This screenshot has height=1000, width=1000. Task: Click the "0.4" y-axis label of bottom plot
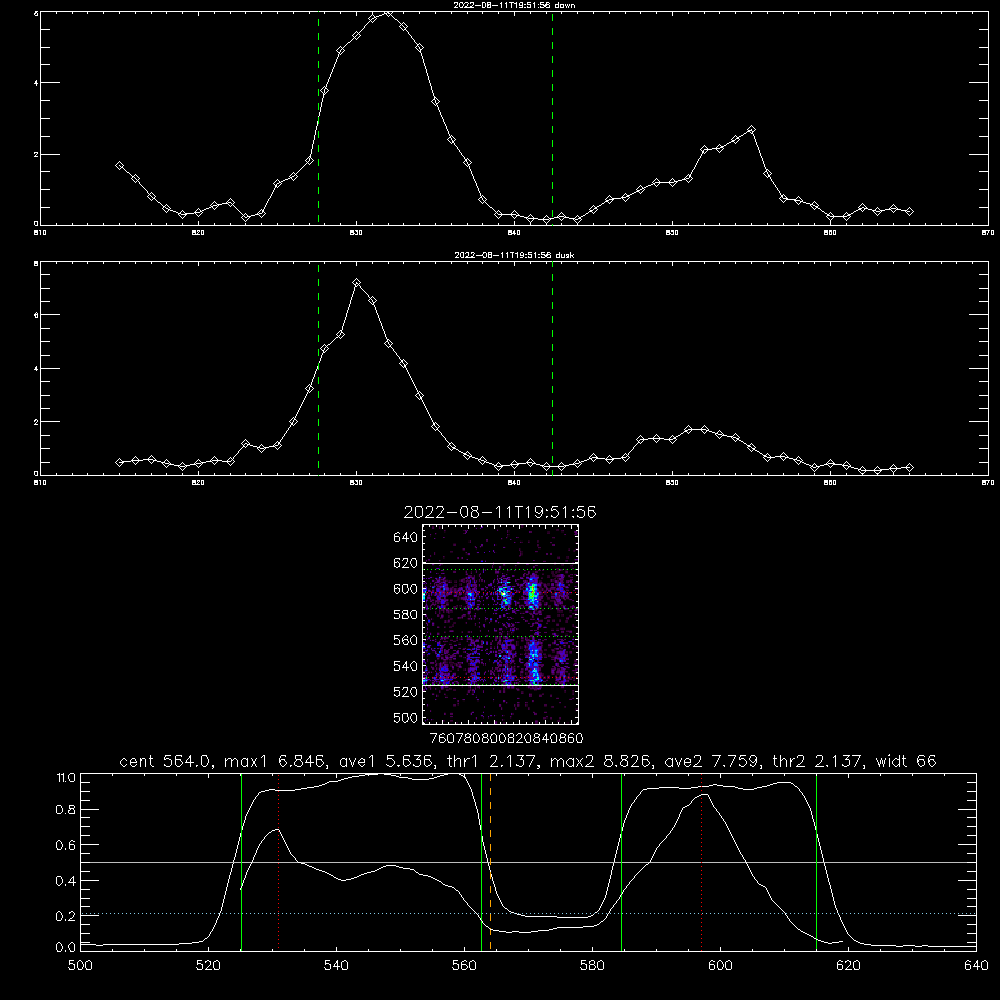pyautogui.click(x=66, y=881)
